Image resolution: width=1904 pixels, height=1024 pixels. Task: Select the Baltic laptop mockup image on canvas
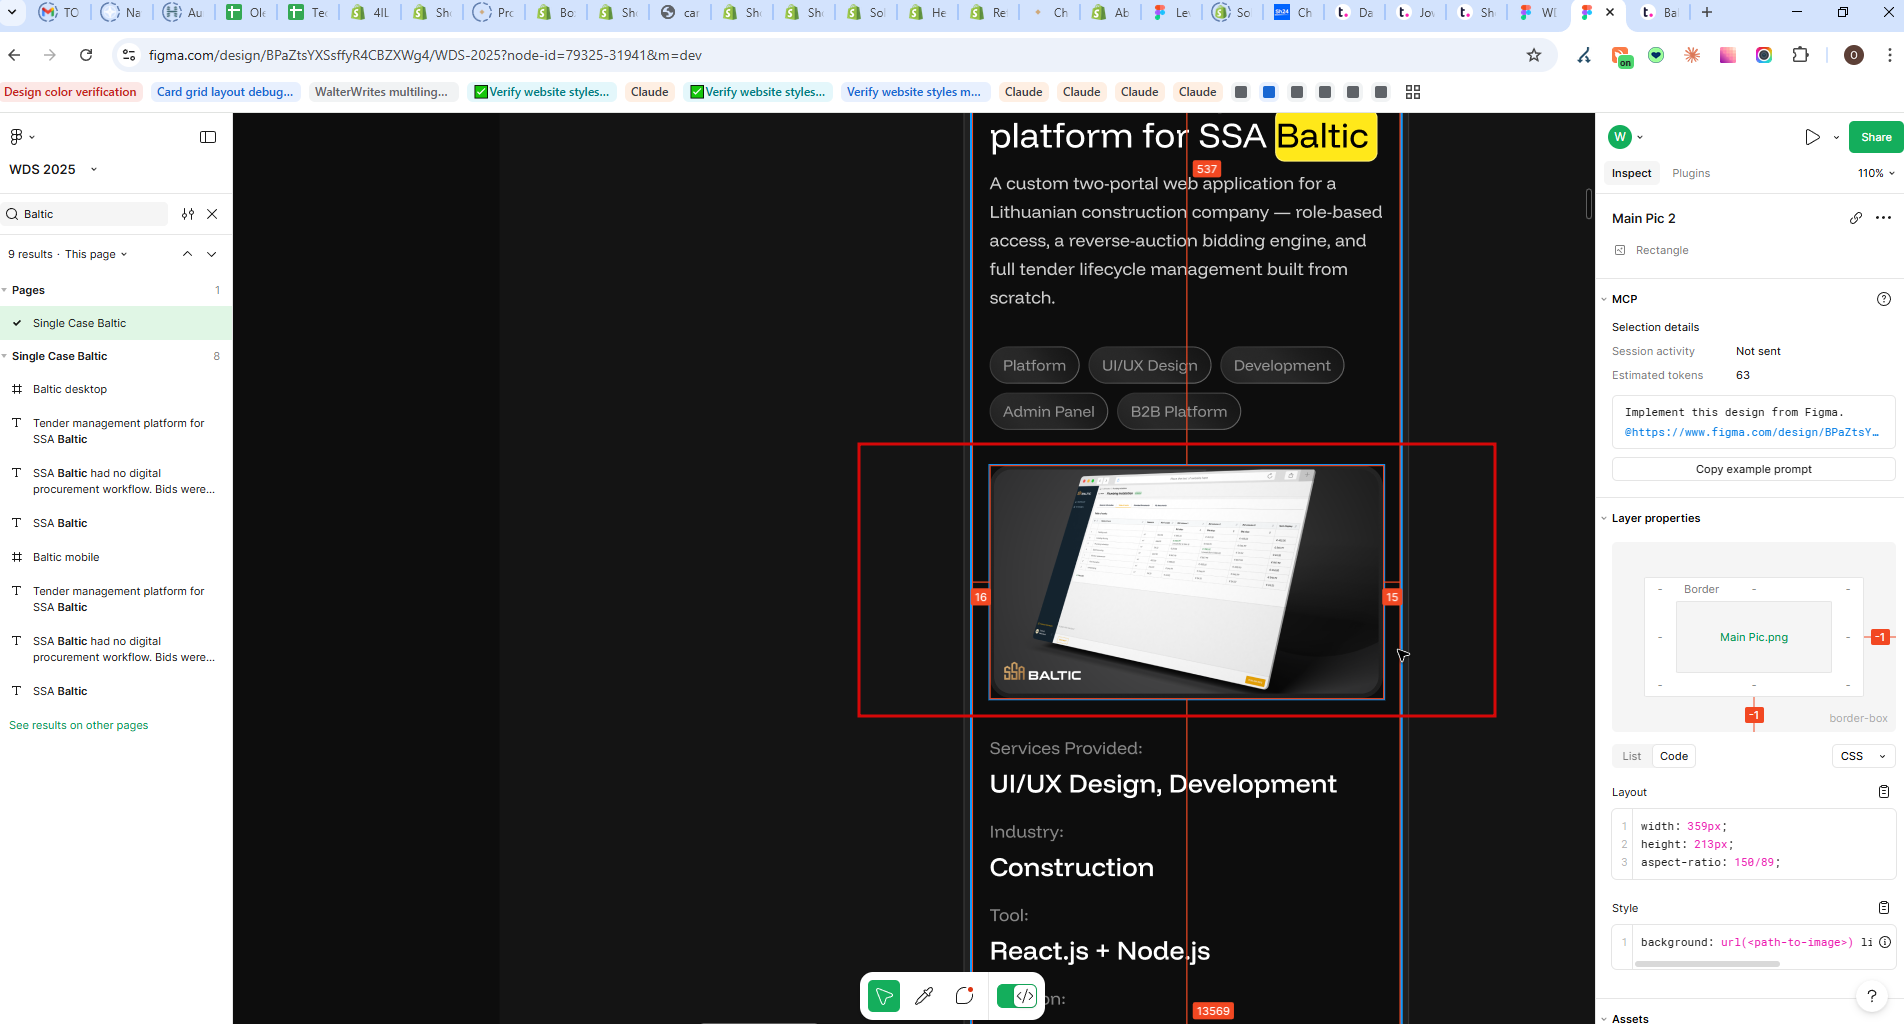click(1186, 582)
